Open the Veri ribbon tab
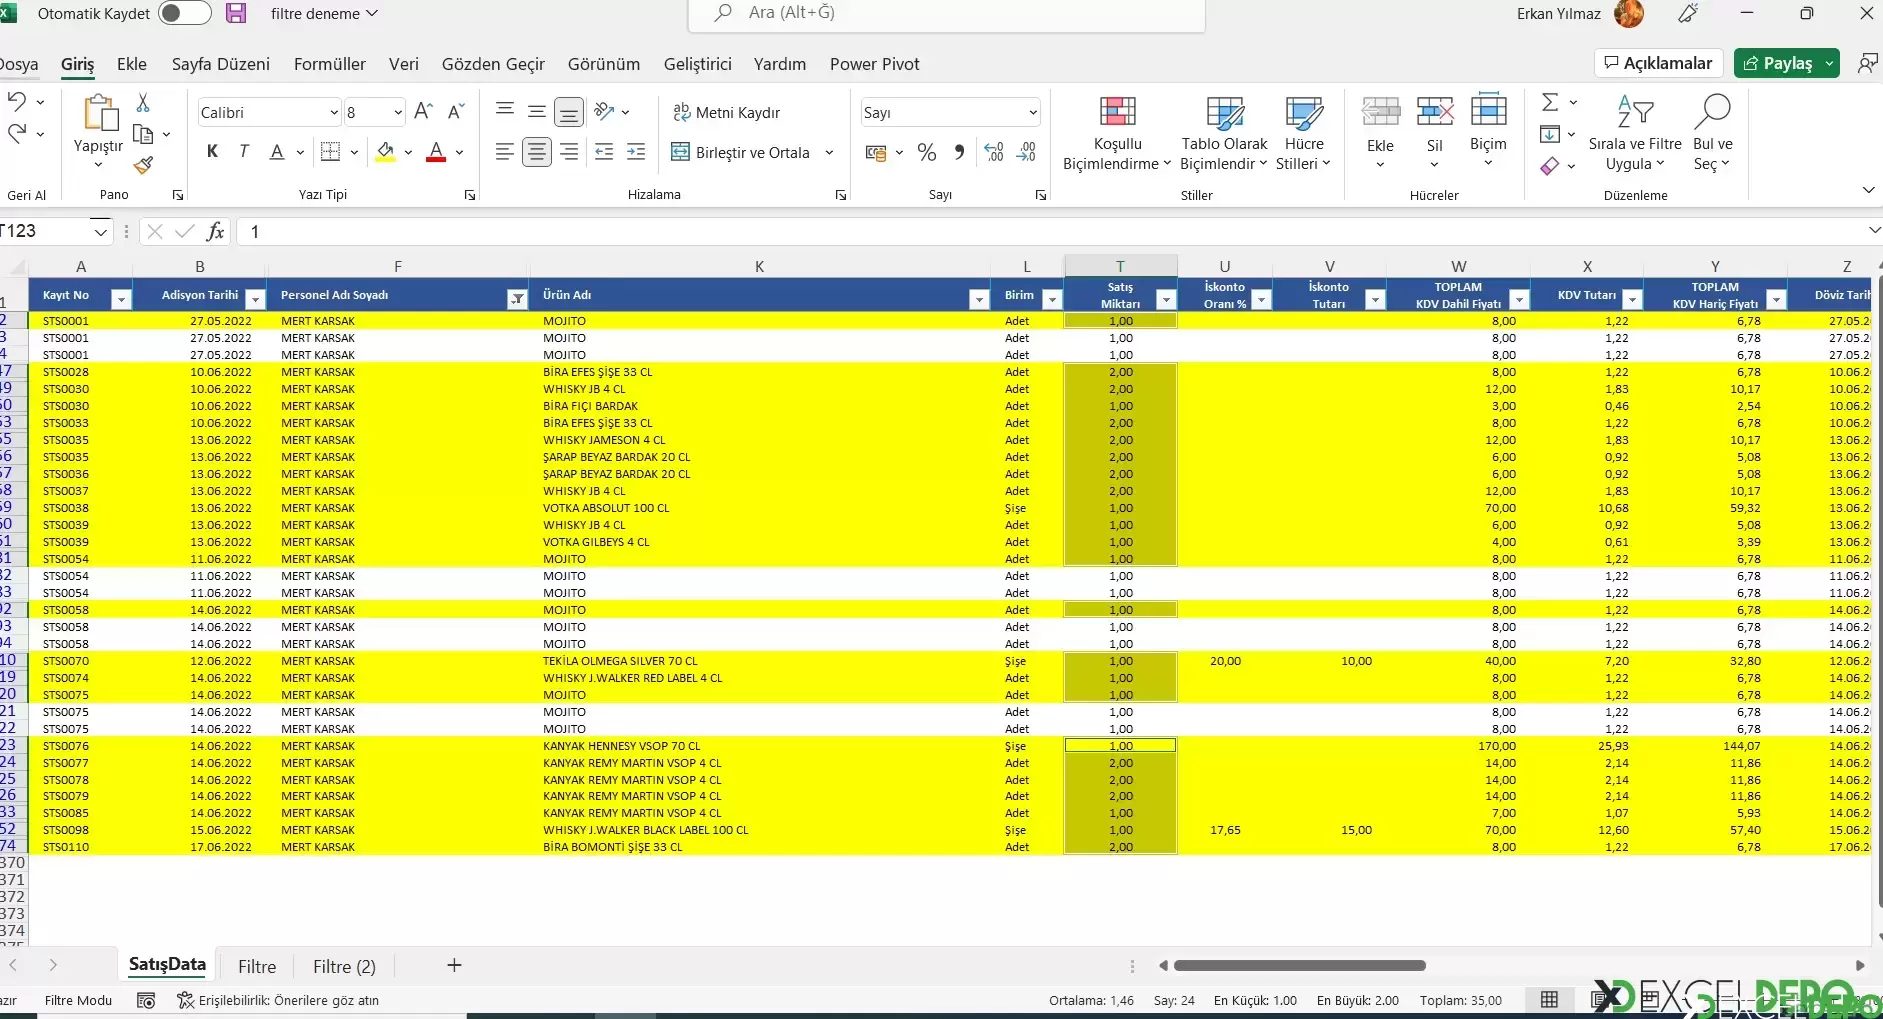This screenshot has height=1019, width=1883. [x=404, y=64]
